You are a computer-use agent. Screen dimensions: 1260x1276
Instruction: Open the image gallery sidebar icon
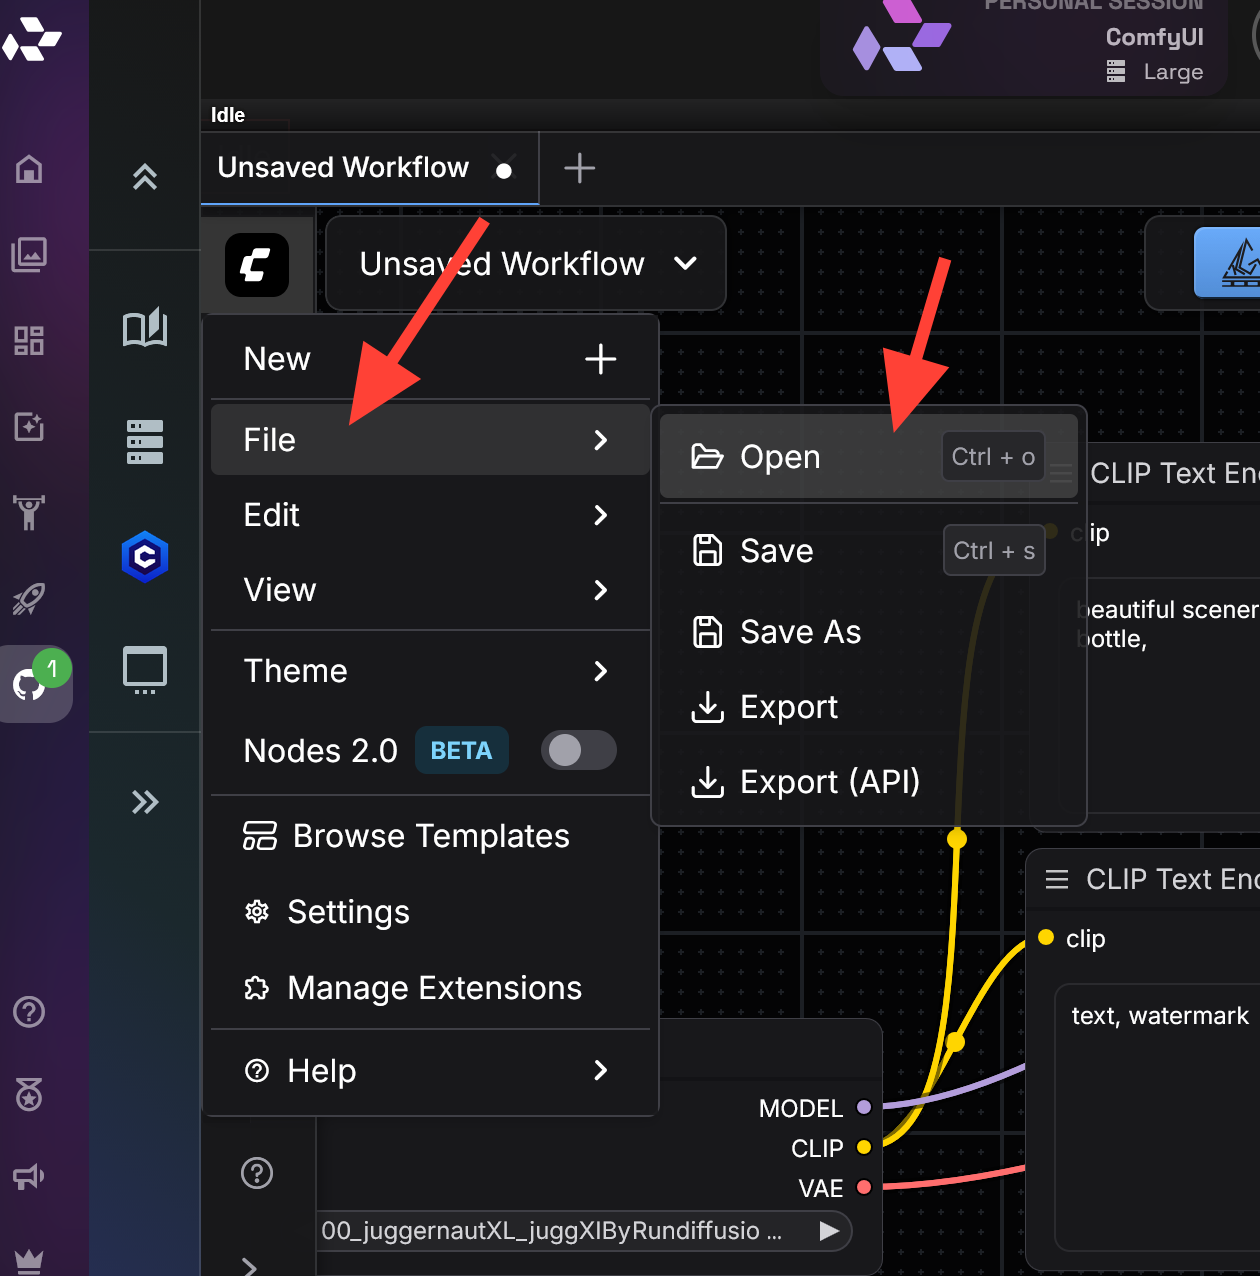tap(29, 255)
